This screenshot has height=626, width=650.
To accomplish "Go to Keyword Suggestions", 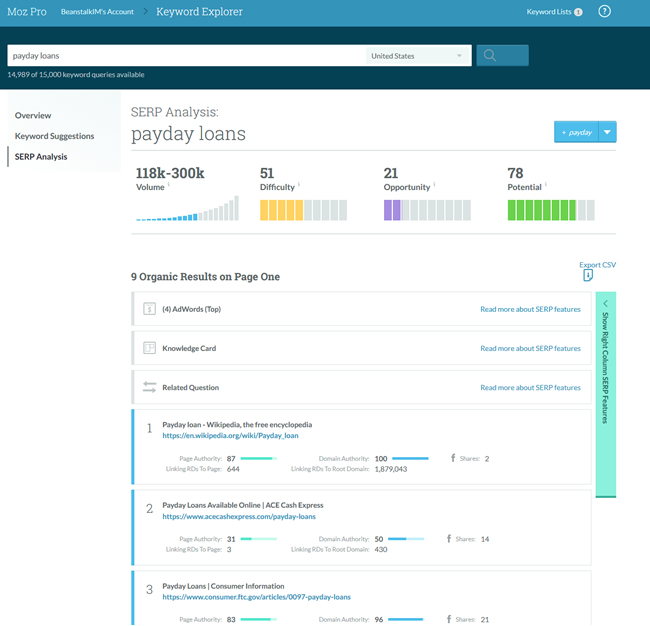I will (54, 136).
